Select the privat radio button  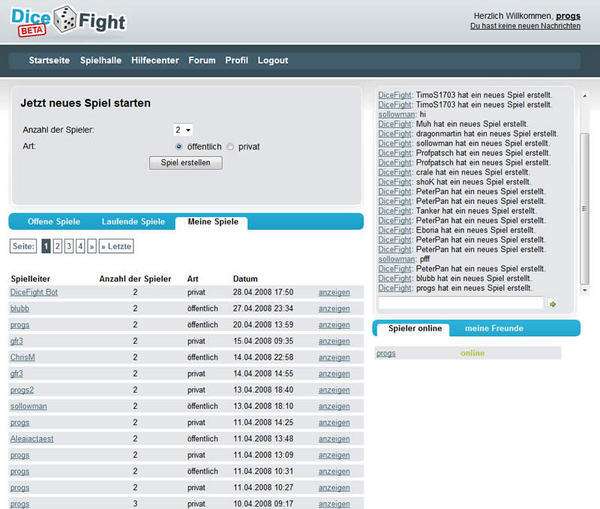point(230,147)
